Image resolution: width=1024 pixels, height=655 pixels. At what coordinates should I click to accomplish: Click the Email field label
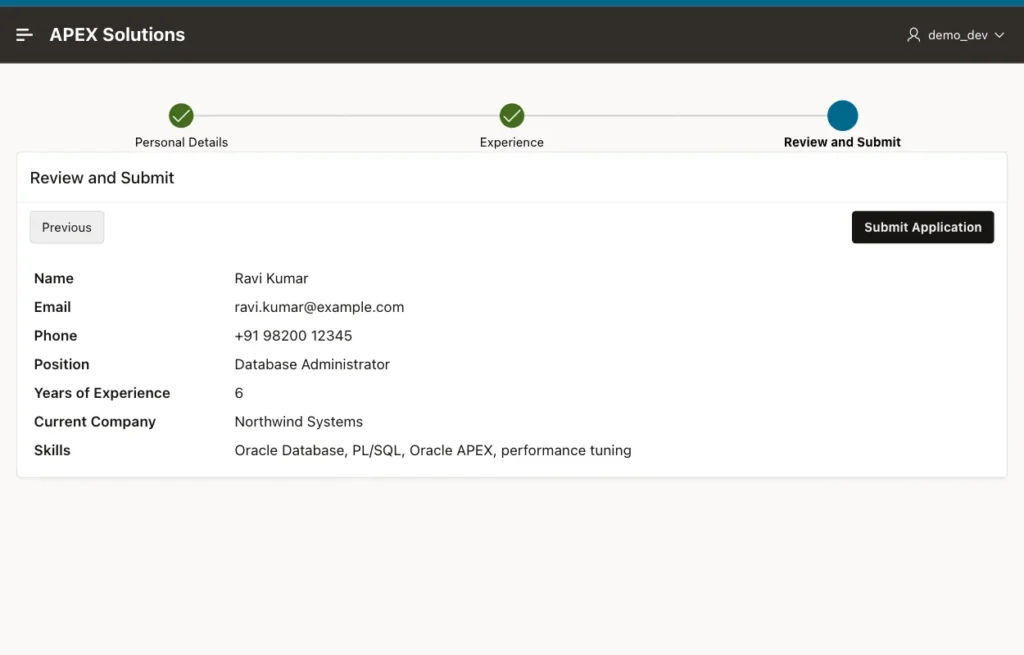52,307
